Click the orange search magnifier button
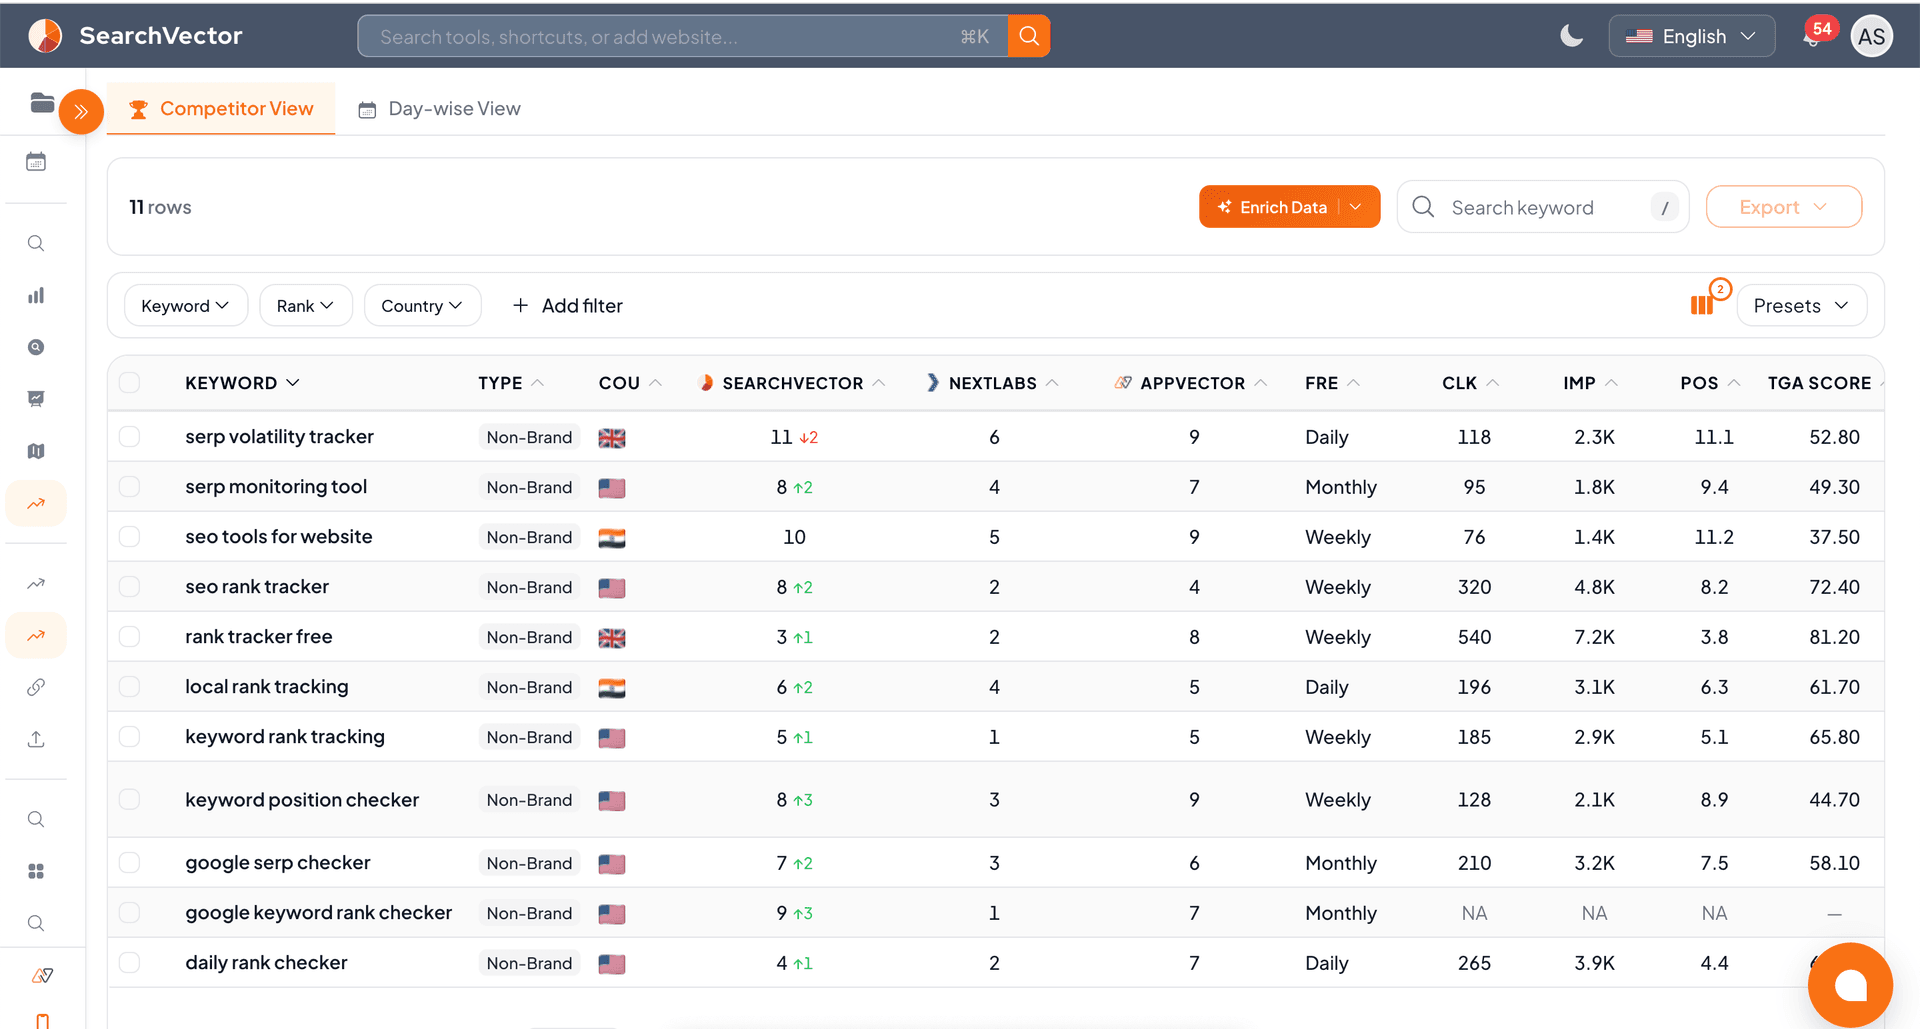The width and height of the screenshot is (1920, 1029). [x=1029, y=36]
